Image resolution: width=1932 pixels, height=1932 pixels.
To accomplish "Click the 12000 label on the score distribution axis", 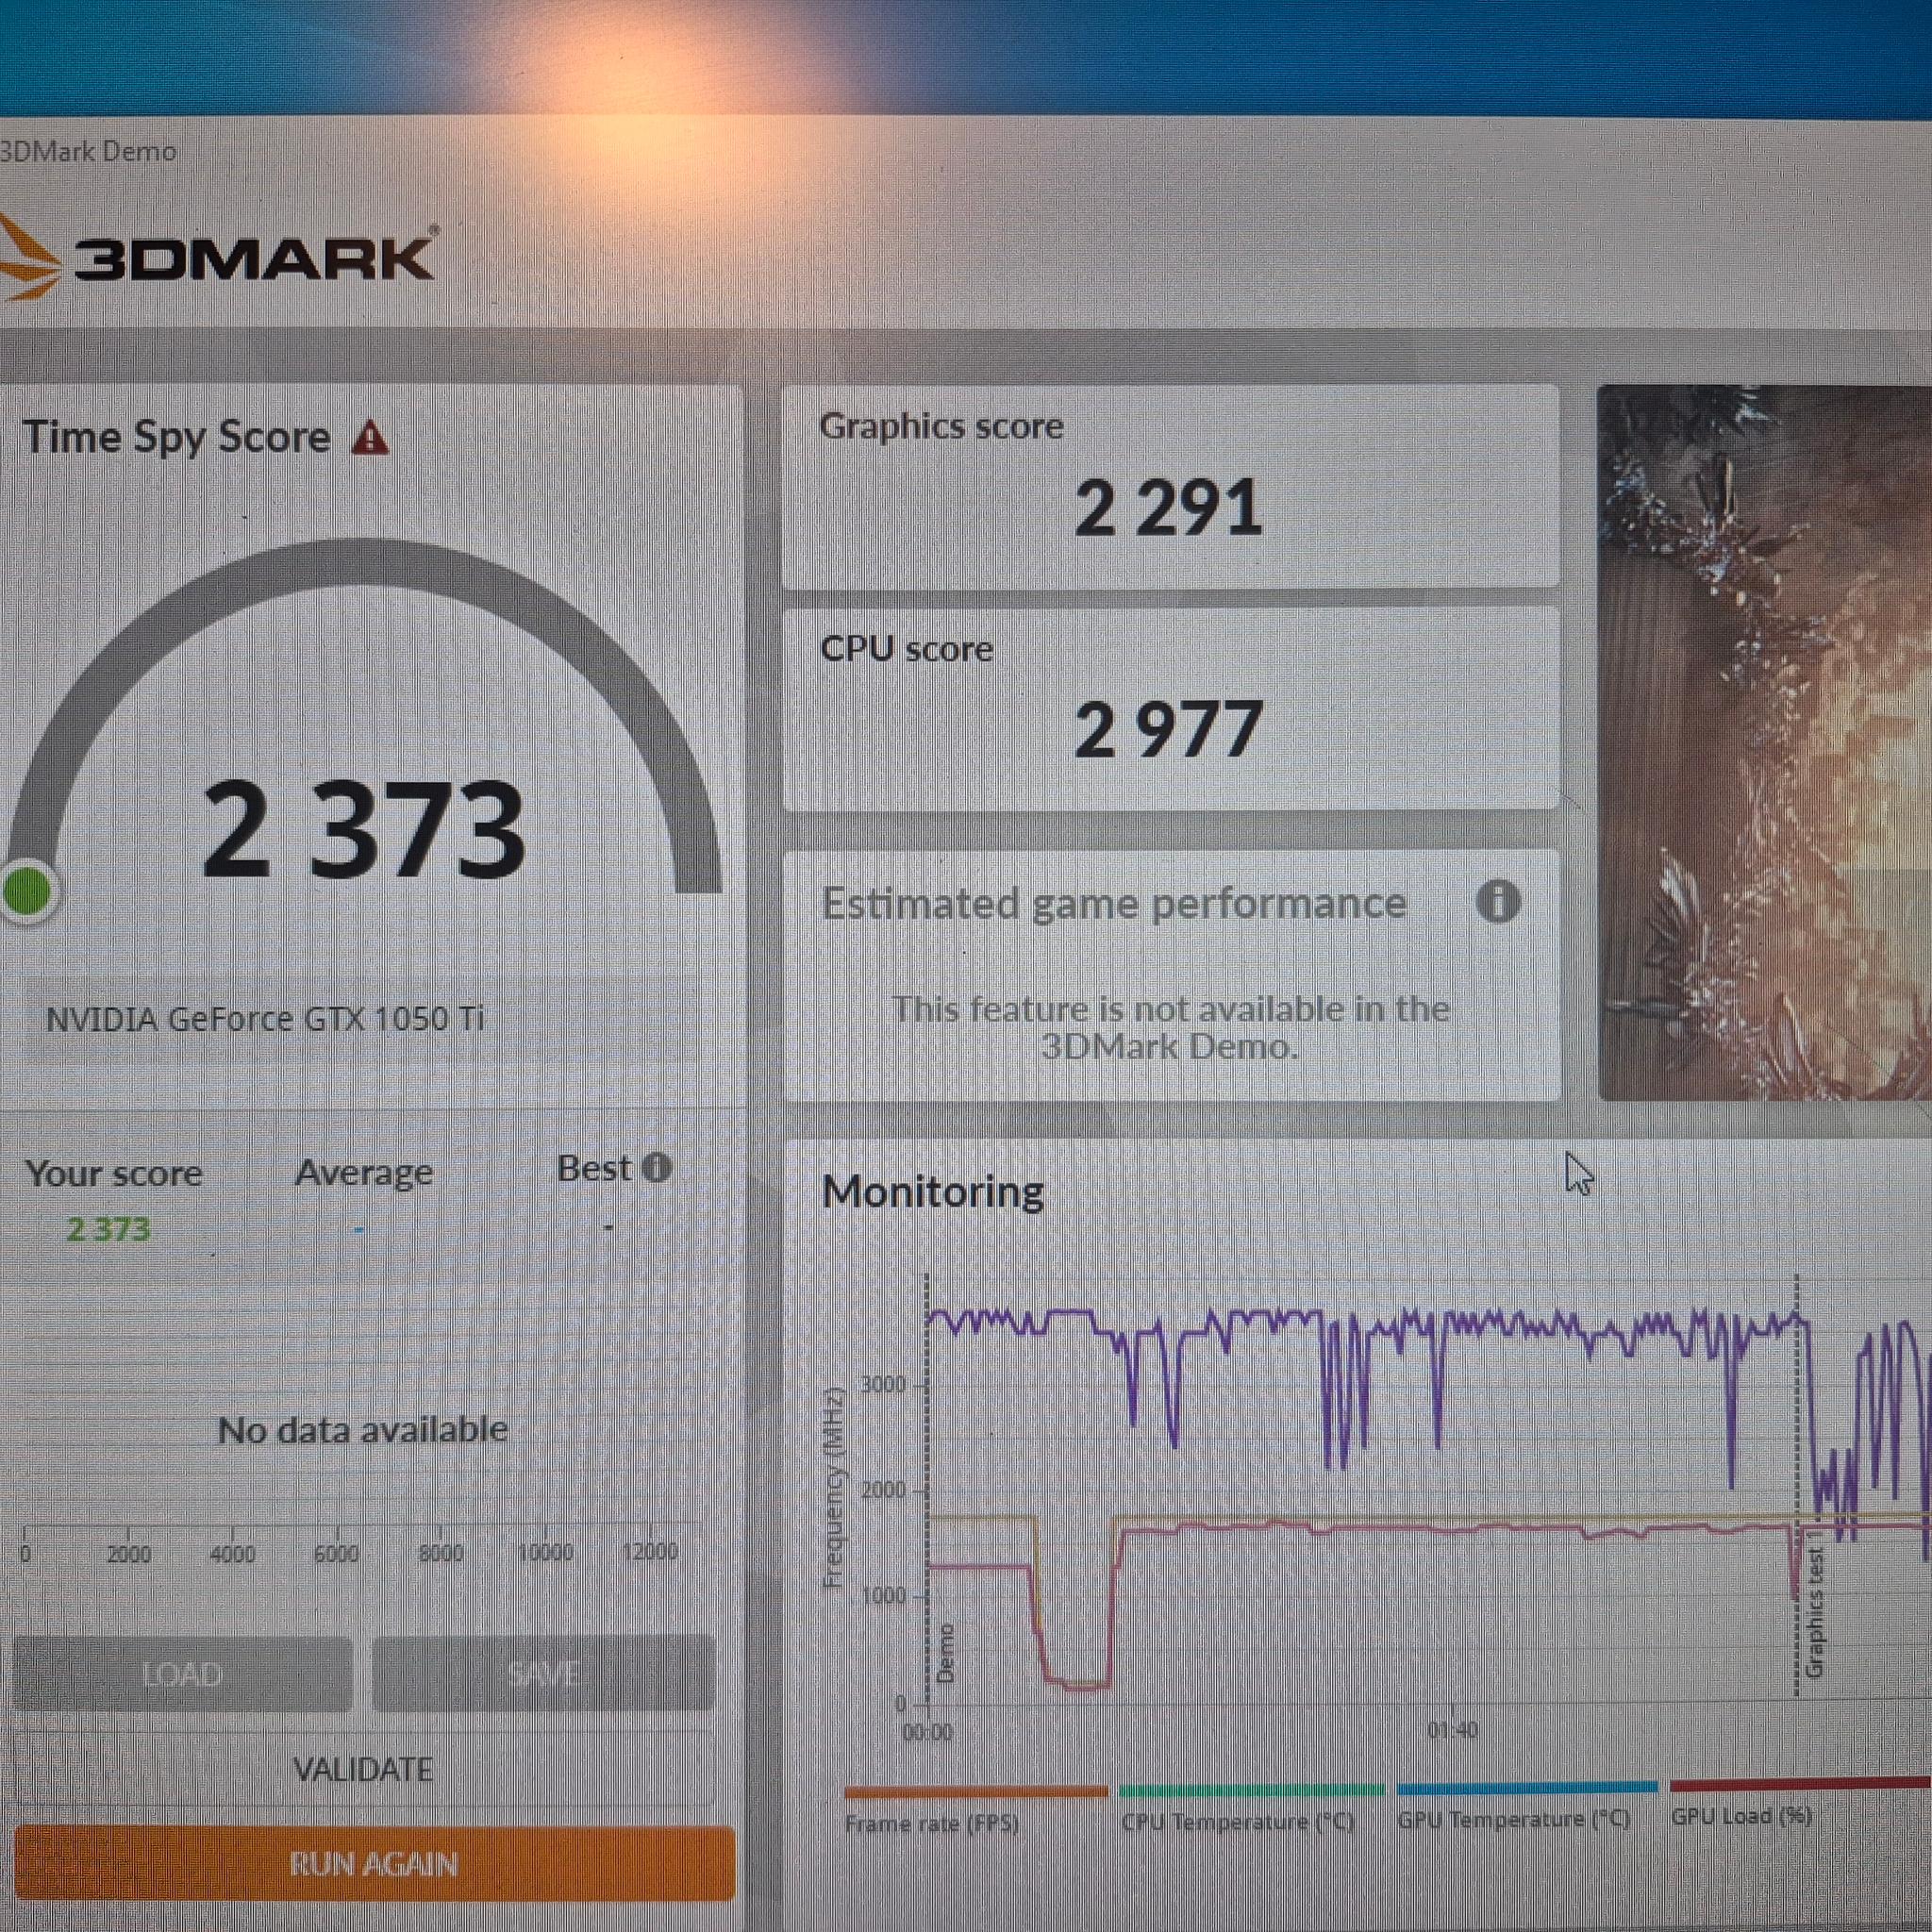I will (x=649, y=1550).
